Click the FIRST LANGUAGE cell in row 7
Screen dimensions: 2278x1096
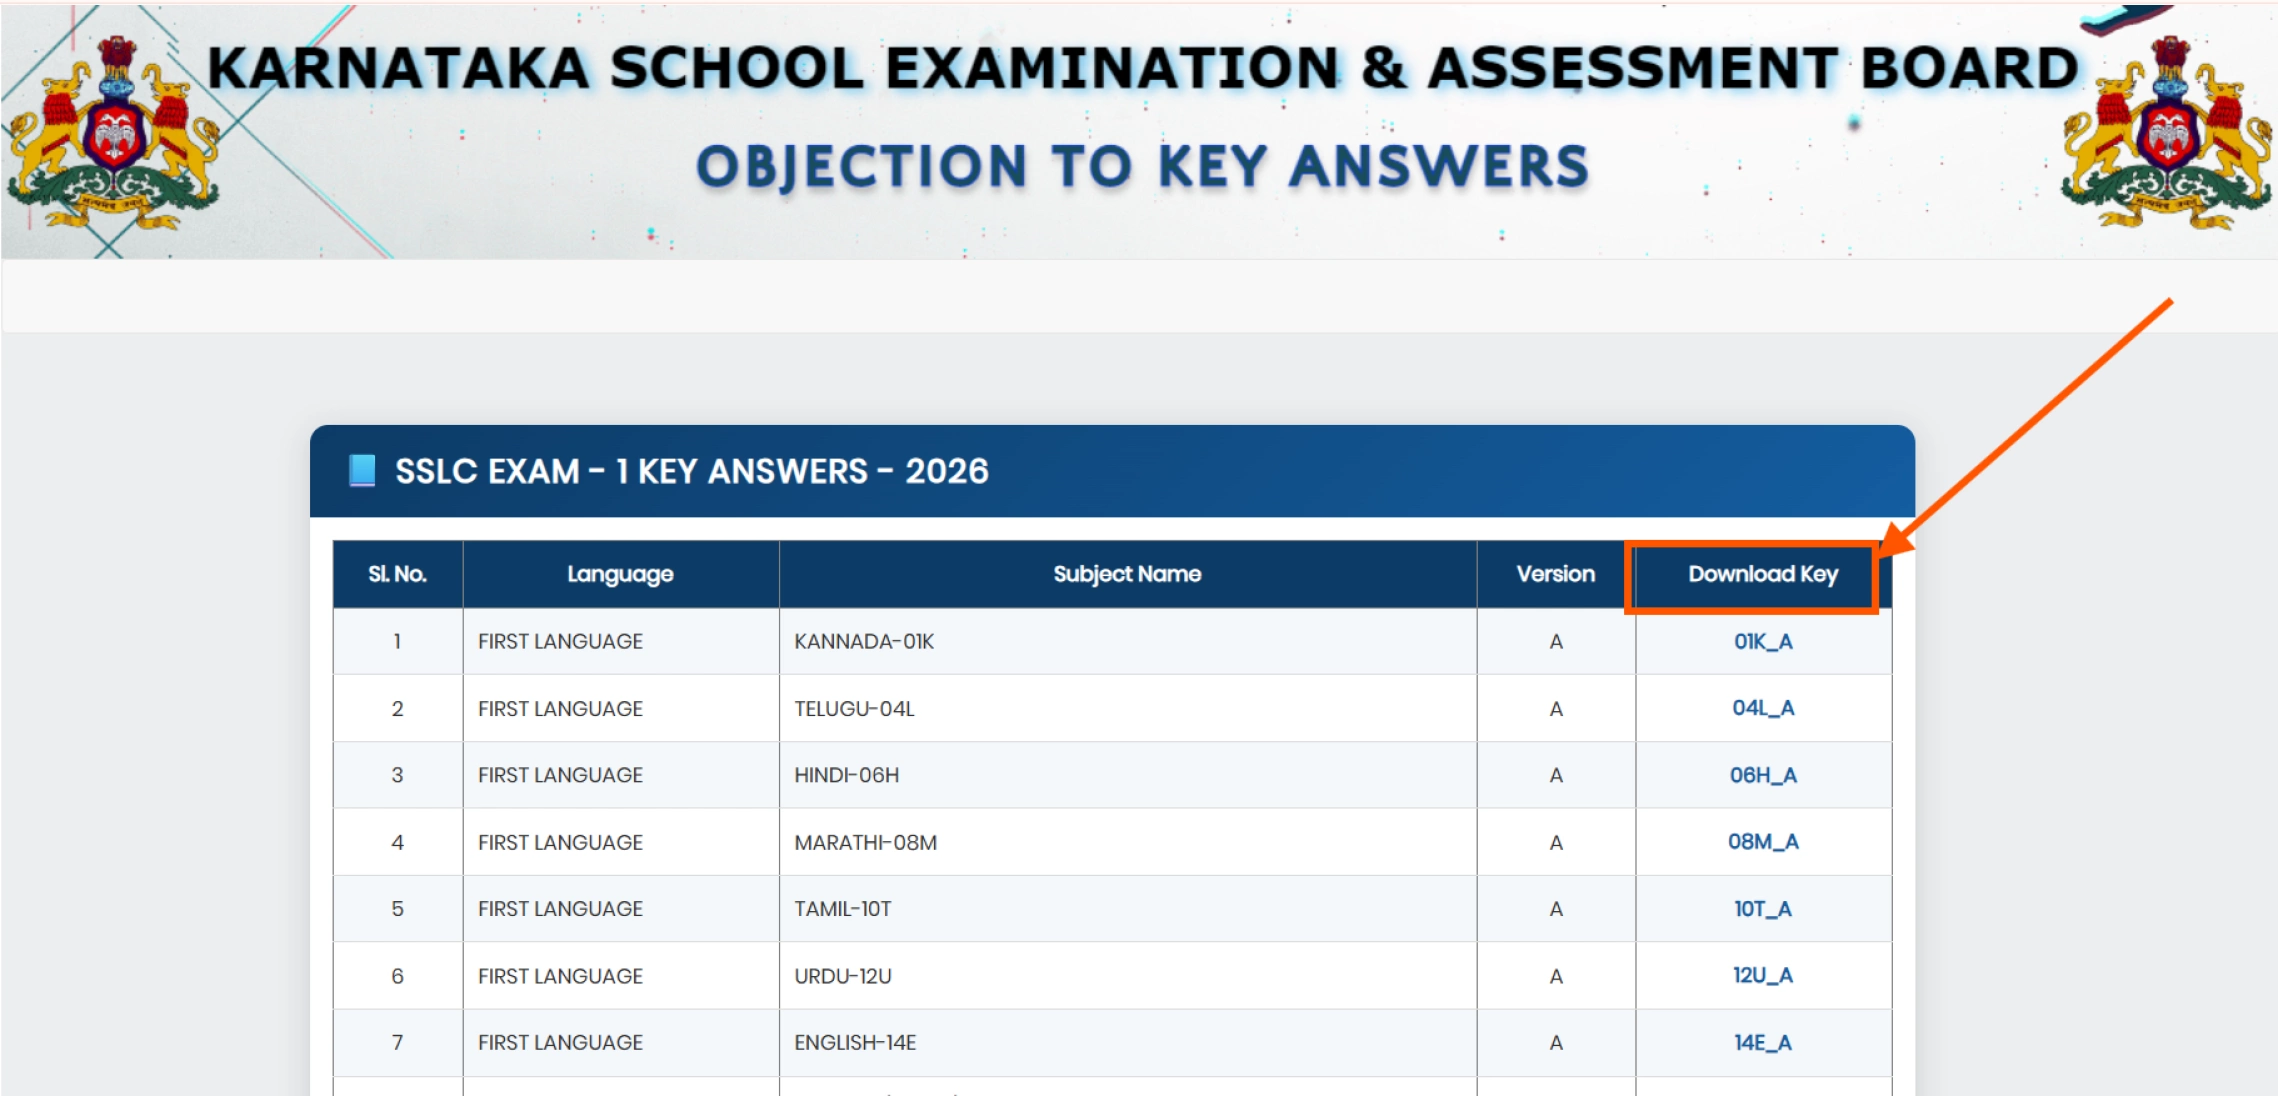tap(559, 1042)
